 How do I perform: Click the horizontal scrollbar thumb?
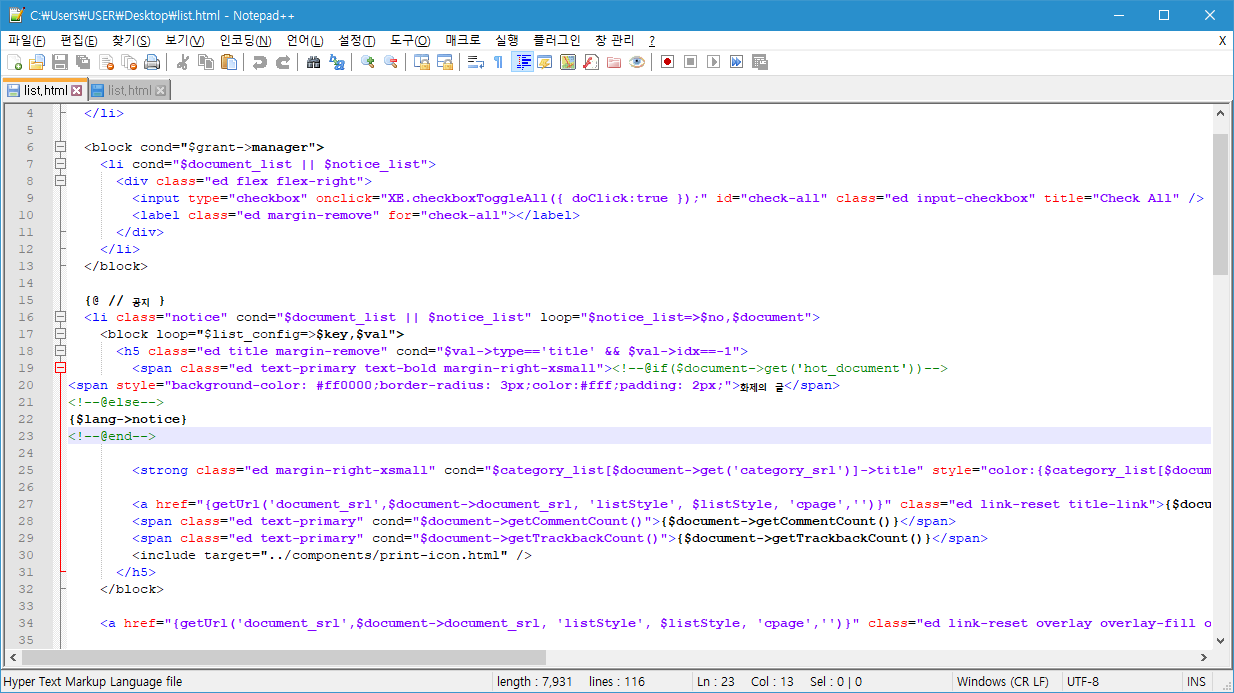tap(285, 657)
